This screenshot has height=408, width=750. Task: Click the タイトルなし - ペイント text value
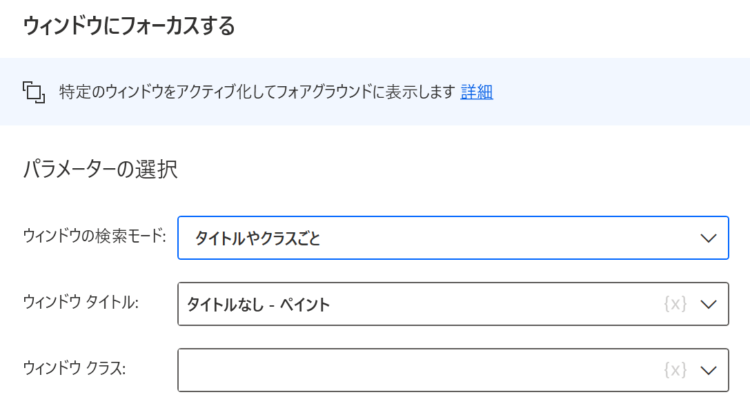click(x=258, y=304)
